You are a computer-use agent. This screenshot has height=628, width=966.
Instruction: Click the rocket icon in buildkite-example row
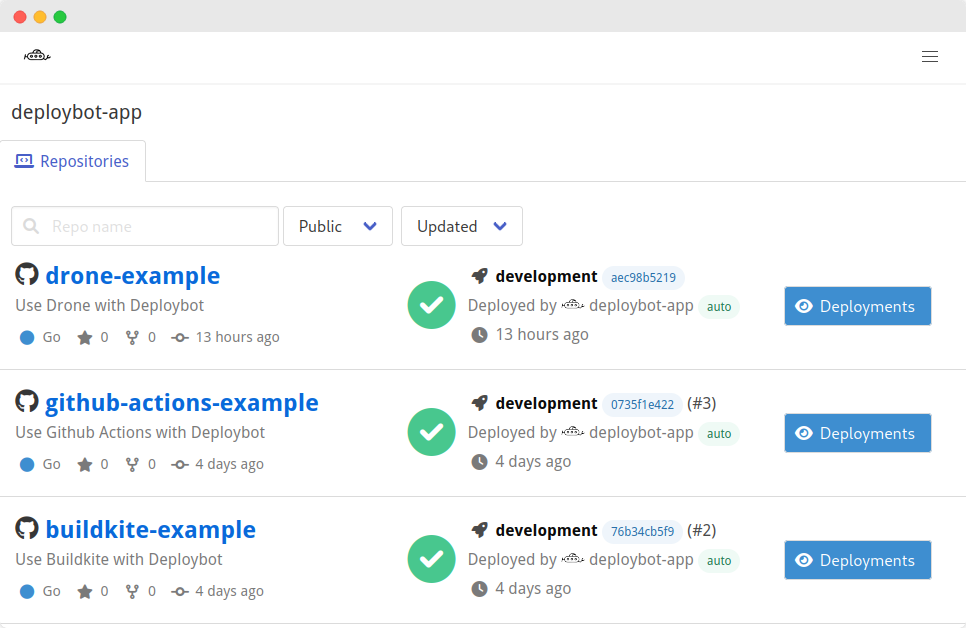(479, 530)
